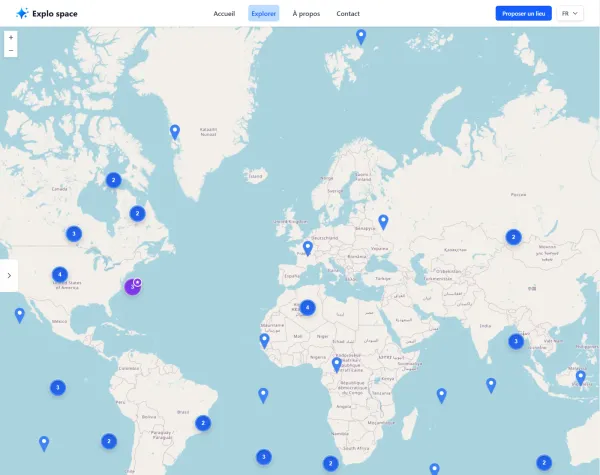Zoom out the map with the minus button
The width and height of the screenshot is (600, 475).
click(11, 50)
